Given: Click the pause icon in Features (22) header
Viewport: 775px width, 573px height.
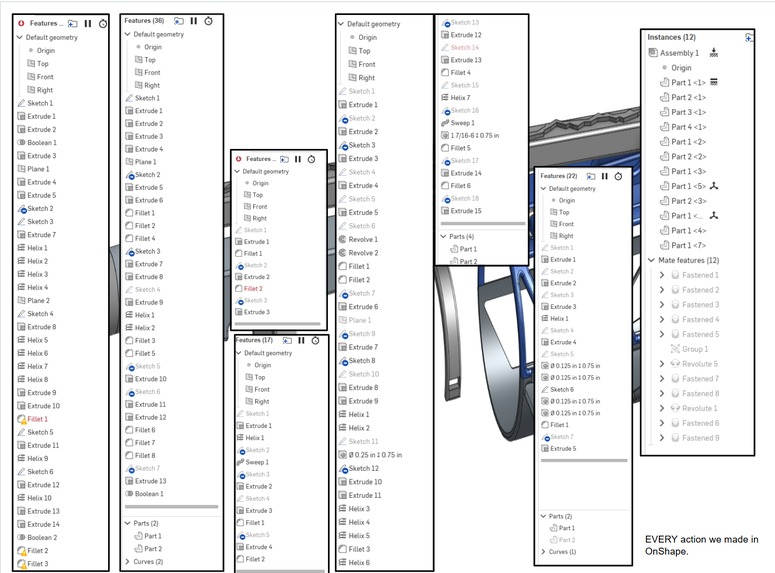Looking at the screenshot, I should (x=604, y=176).
